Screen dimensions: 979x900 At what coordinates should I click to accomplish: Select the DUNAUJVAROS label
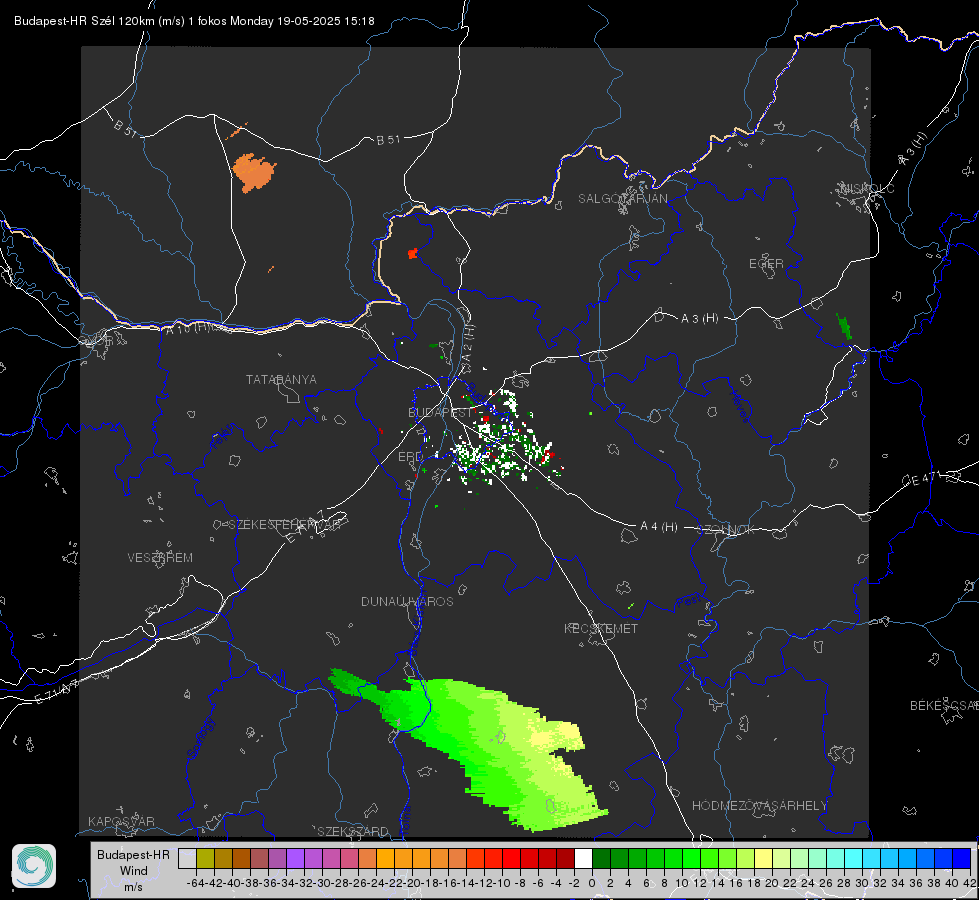tap(407, 601)
